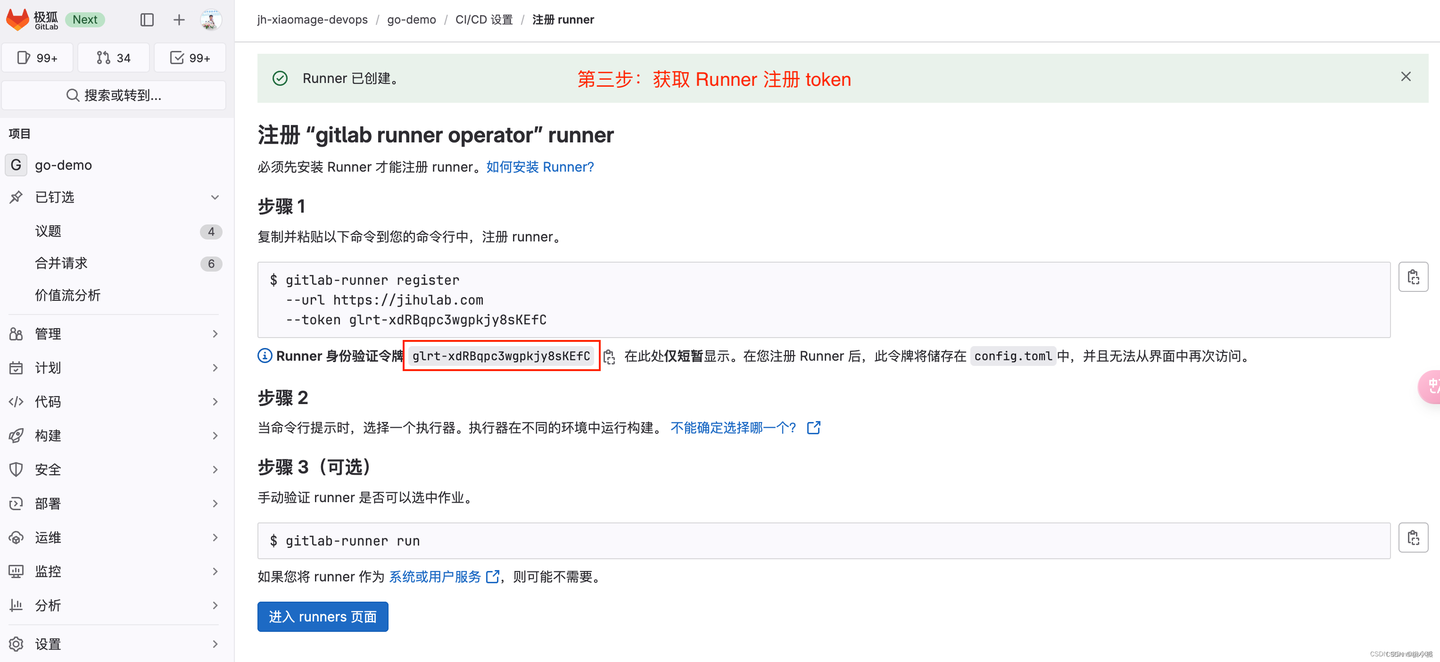Click the 设置 gear icon
This screenshot has height=662, width=1440.
pyautogui.click(x=16, y=644)
